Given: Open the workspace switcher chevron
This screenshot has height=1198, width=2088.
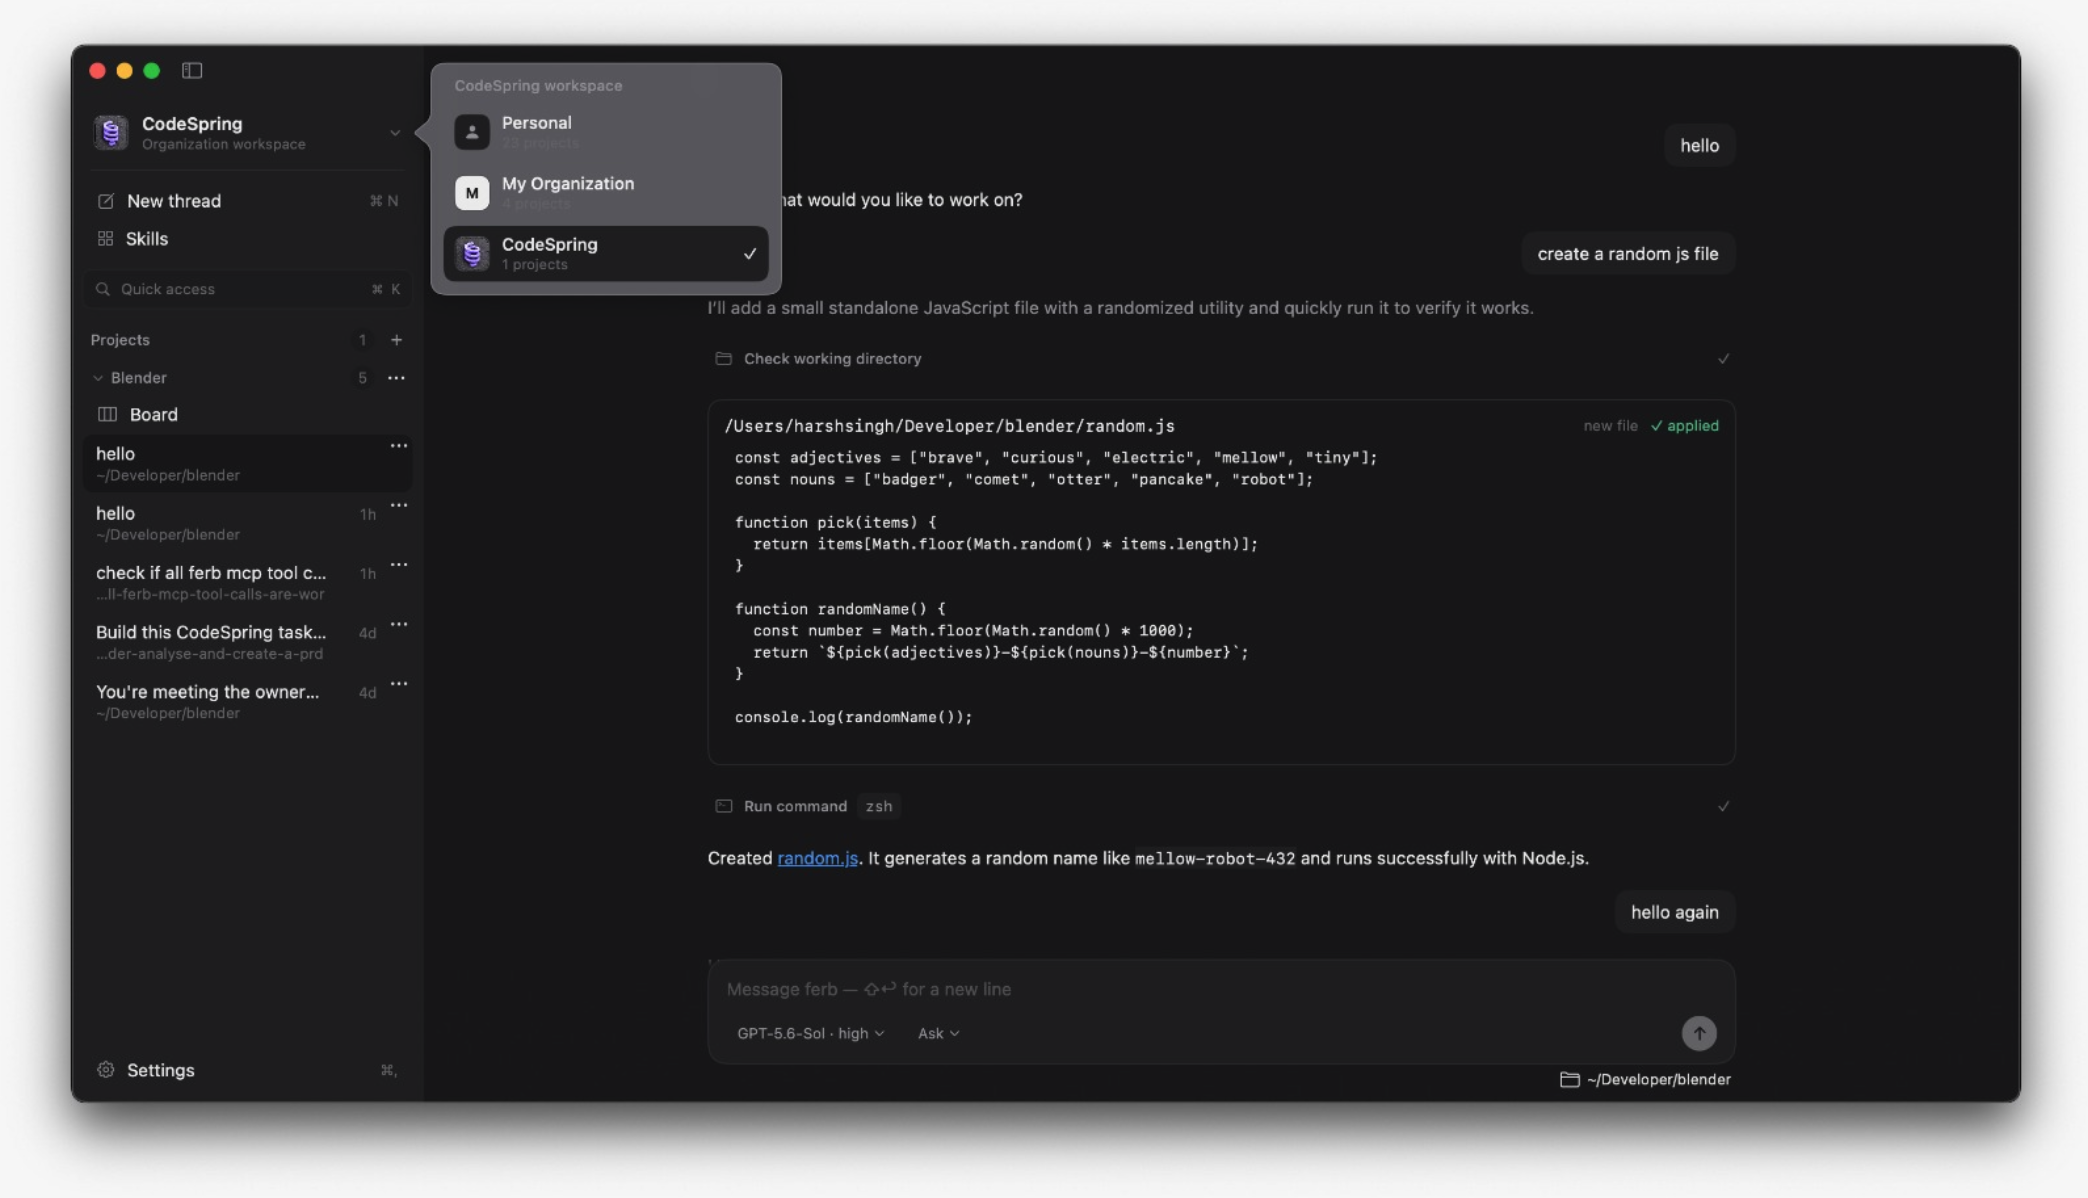Looking at the screenshot, I should 395,133.
